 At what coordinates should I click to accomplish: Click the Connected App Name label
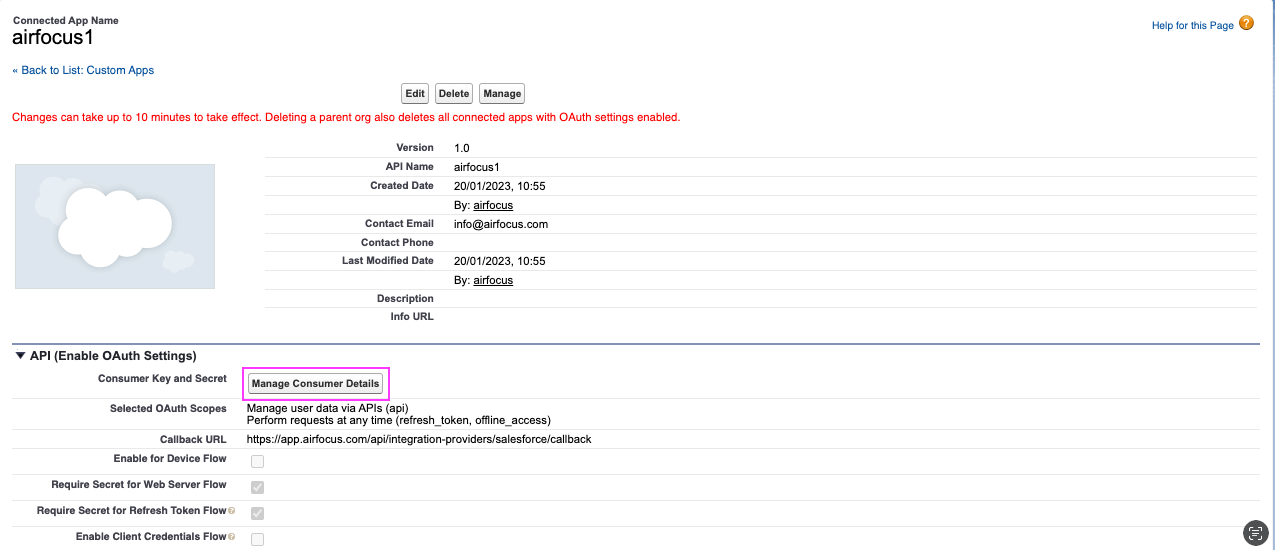tap(65, 20)
